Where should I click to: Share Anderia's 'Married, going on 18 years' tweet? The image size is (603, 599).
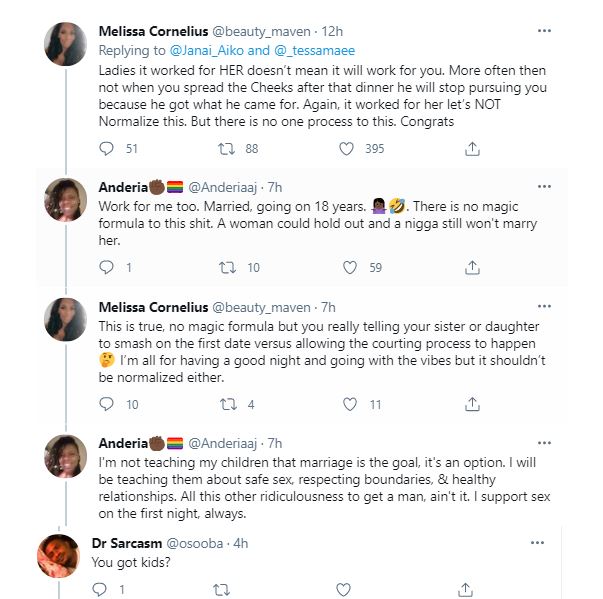coord(472,267)
